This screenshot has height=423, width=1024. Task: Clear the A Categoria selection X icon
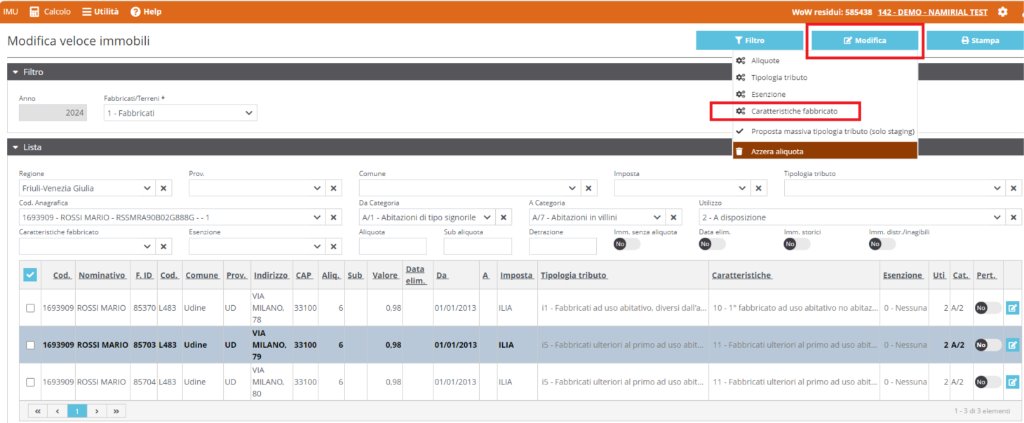click(x=673, y=217)
